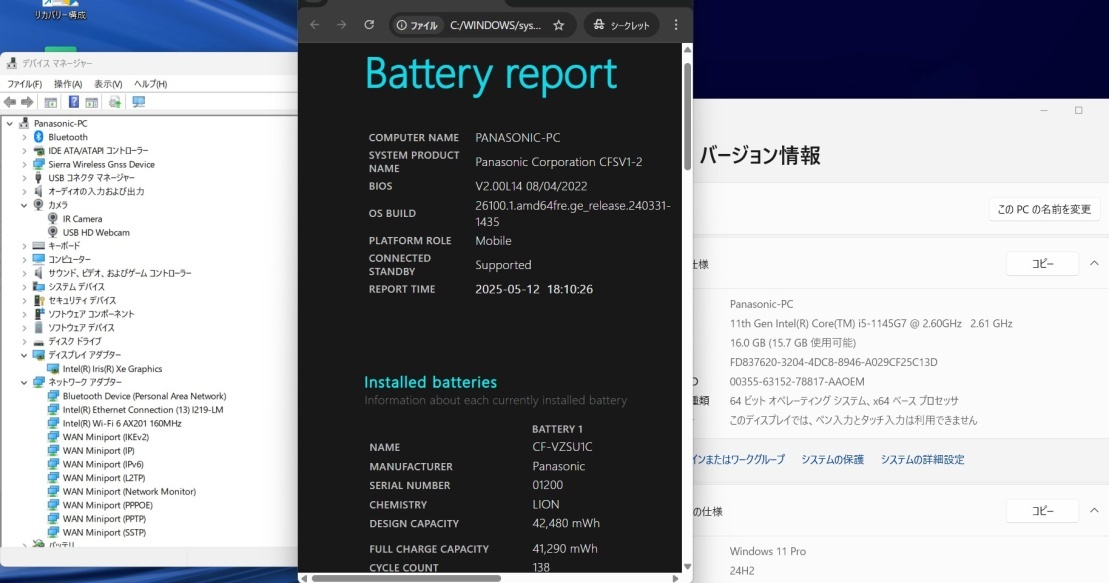Open システムの詳細設定 link
Screen dimensions: 1109x583
click(922, 459)
